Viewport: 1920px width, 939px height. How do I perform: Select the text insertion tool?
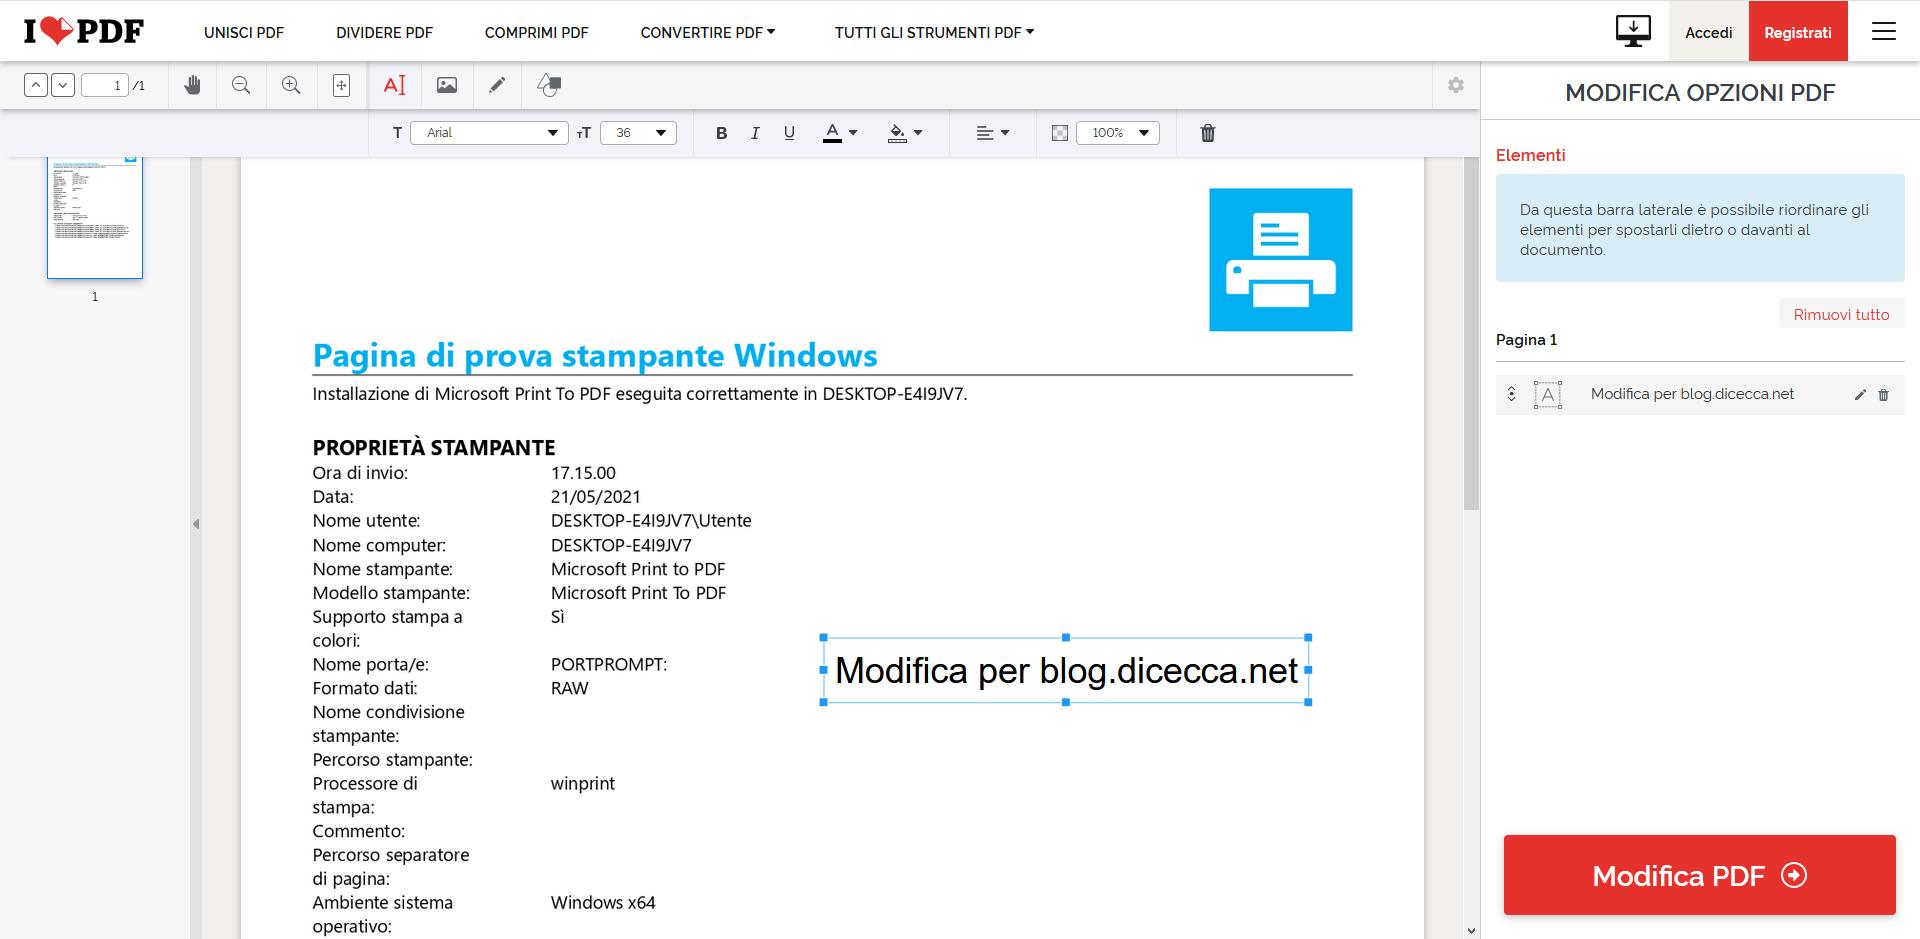(x=395, y=85)
